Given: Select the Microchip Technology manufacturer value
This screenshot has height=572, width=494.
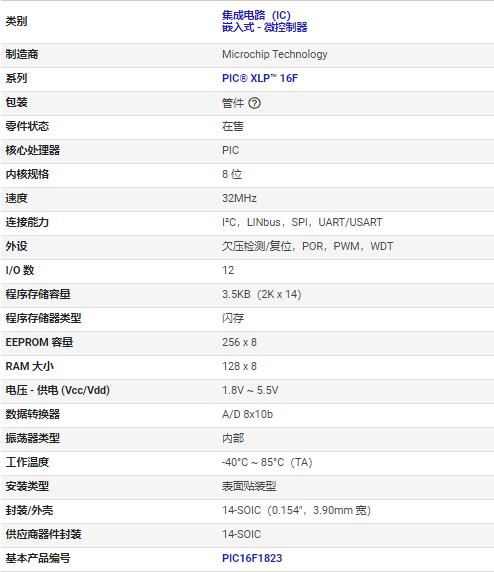Looking at the screenshot, I should coord(275,54).
